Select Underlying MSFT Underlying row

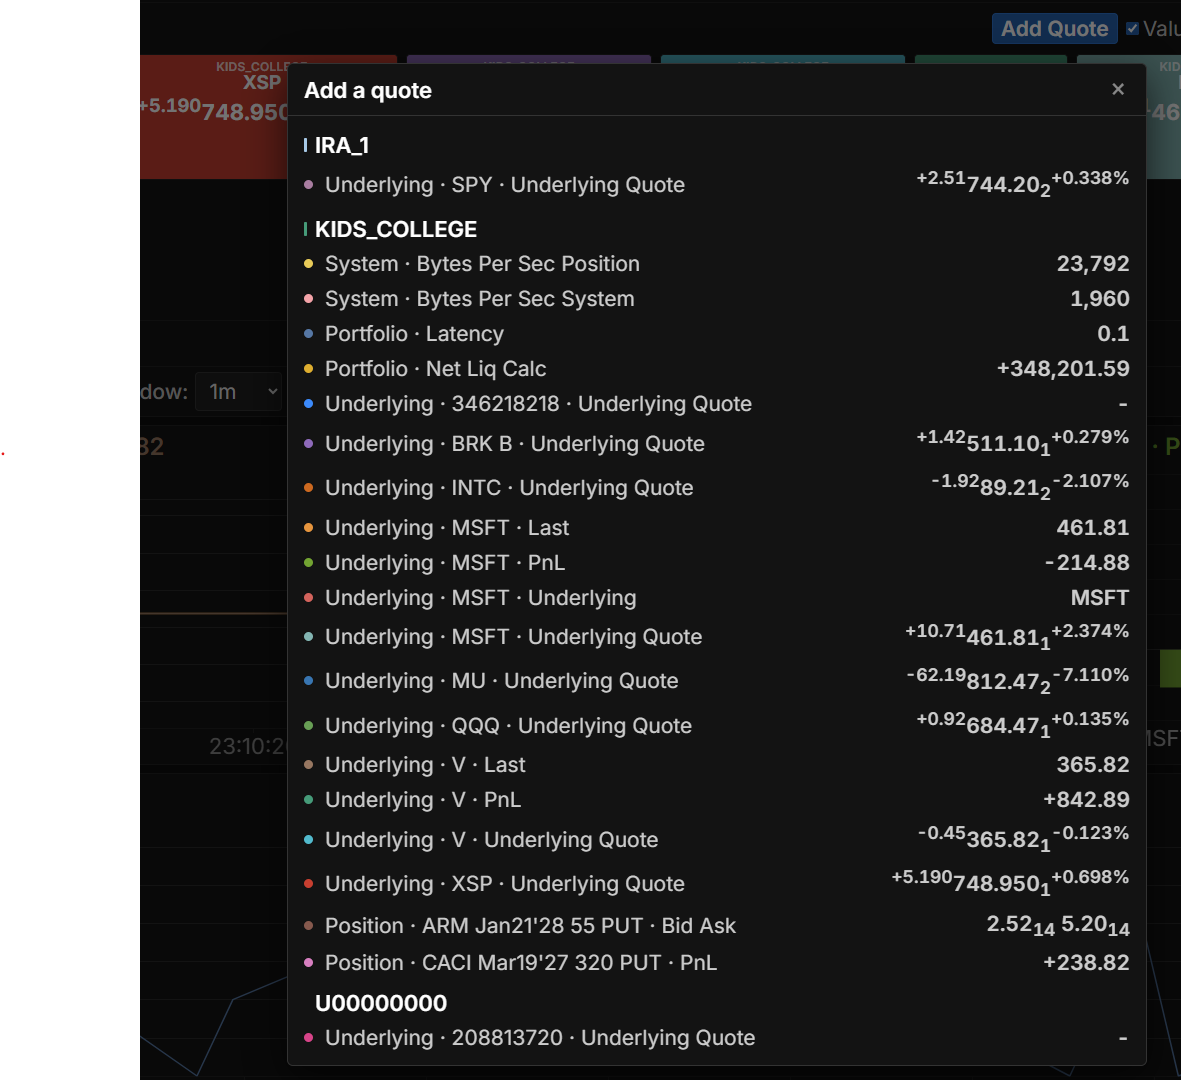point(716,598)
